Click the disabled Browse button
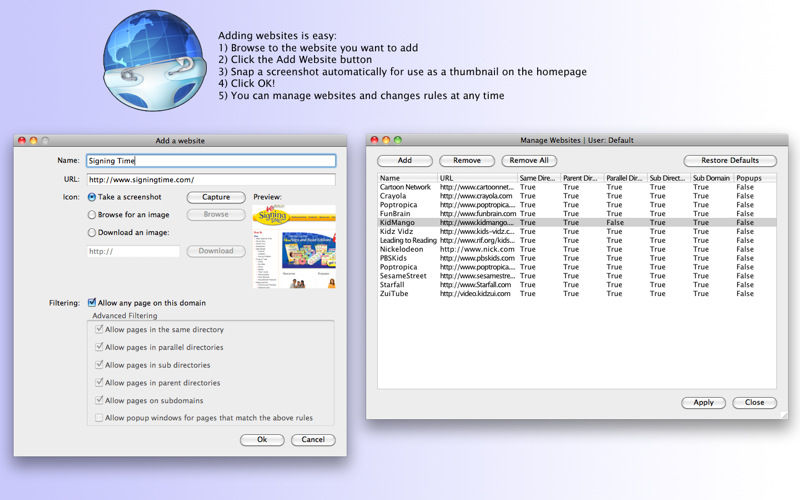Image resolution: width=800 pixels, height=500 pixels. point(216,215)
